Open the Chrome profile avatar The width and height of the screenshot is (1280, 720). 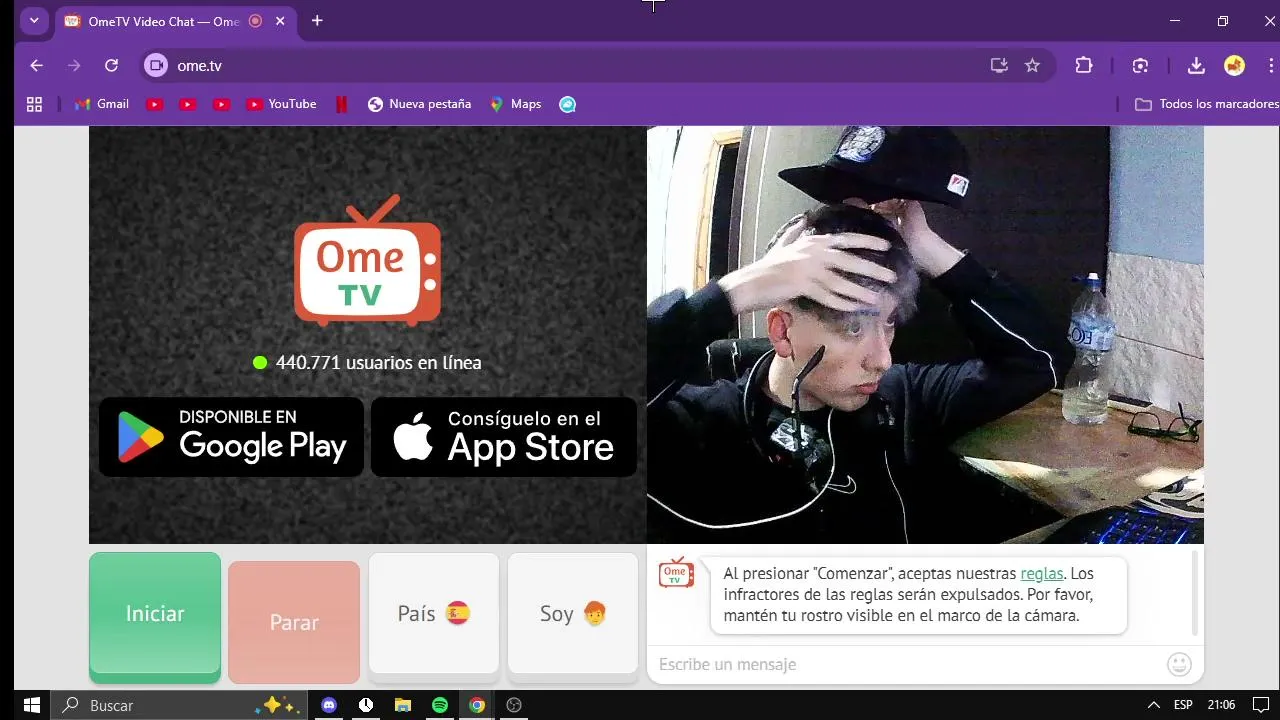point(1235,66)
